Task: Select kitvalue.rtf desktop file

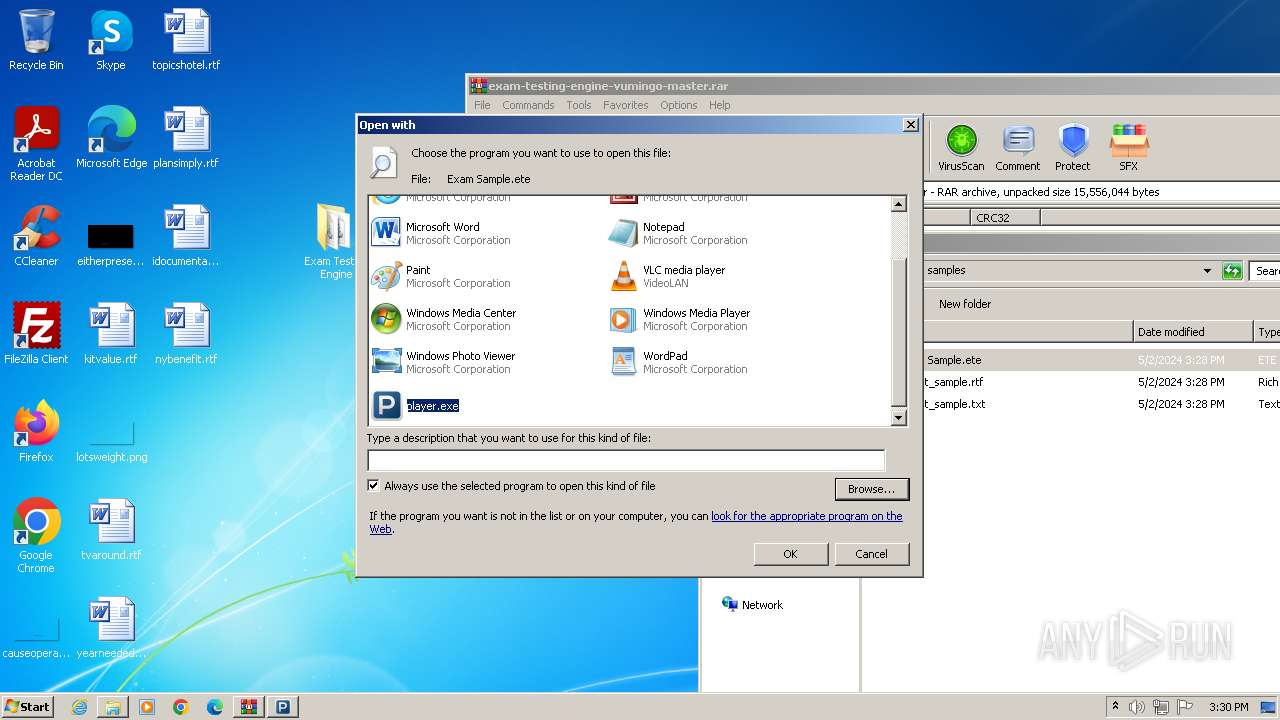Action: click(111, 334)
